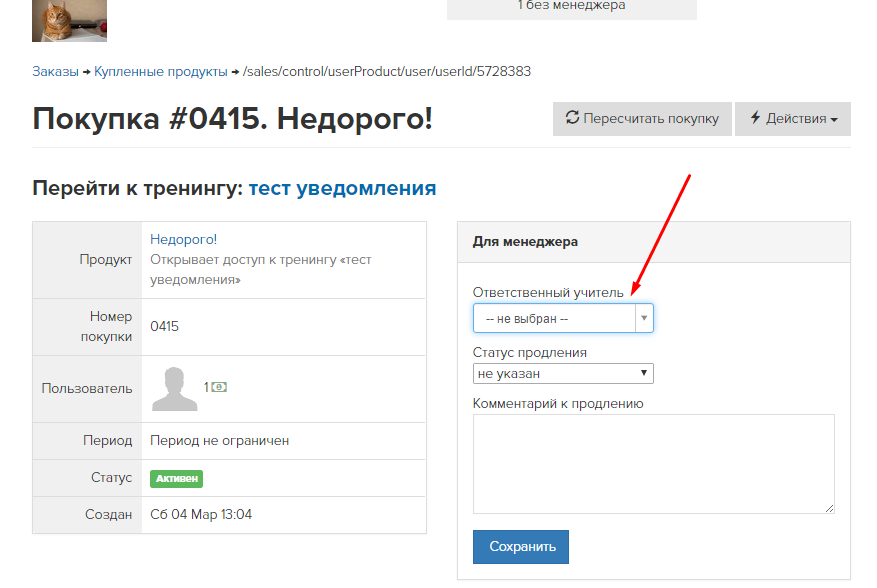Image resolution: width=877 pixels, height=588 pixels.
Task: Click the user name 1 text
Action: point(206,387)
